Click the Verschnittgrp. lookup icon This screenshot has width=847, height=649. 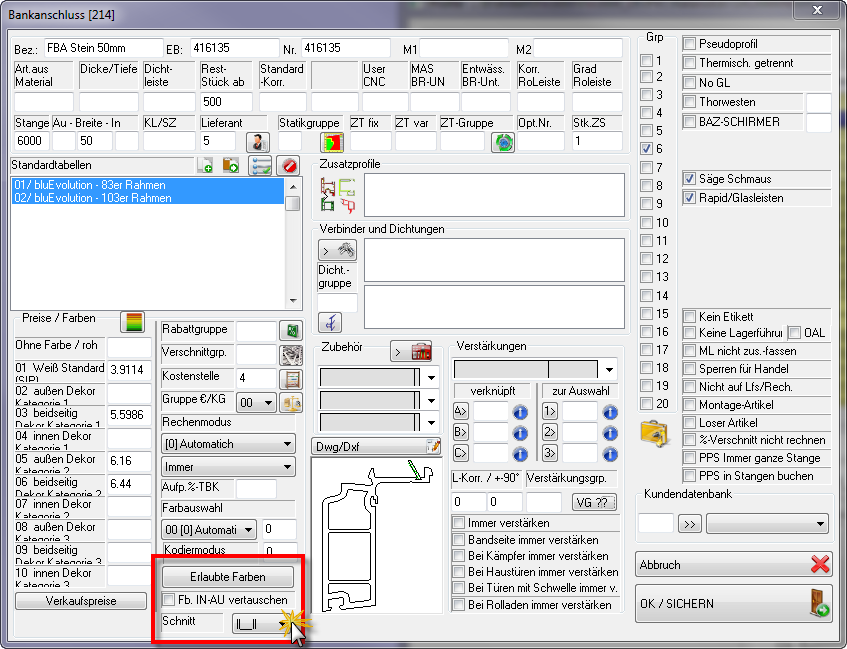point(291,354)
